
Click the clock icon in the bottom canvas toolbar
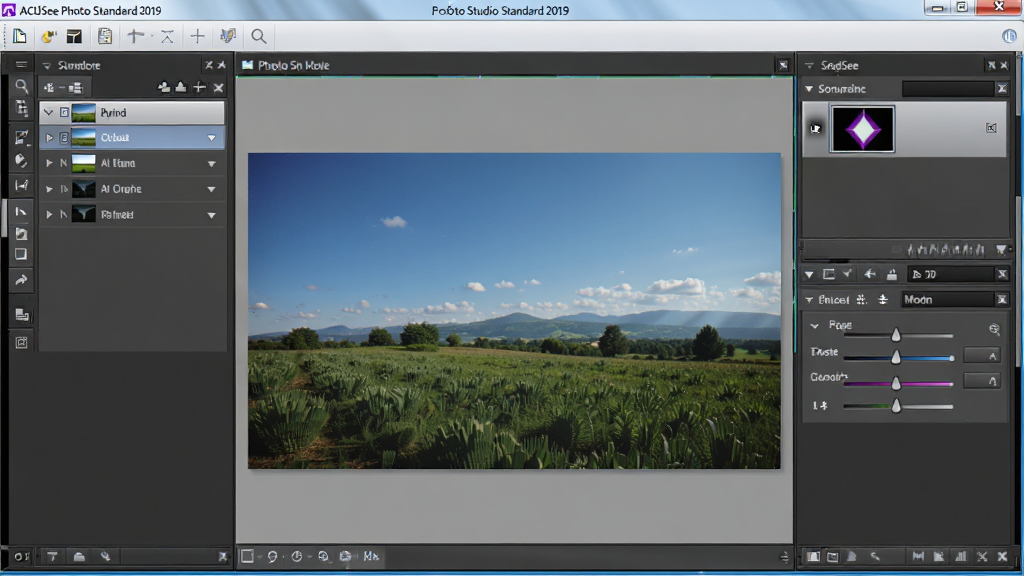point(296,556)
